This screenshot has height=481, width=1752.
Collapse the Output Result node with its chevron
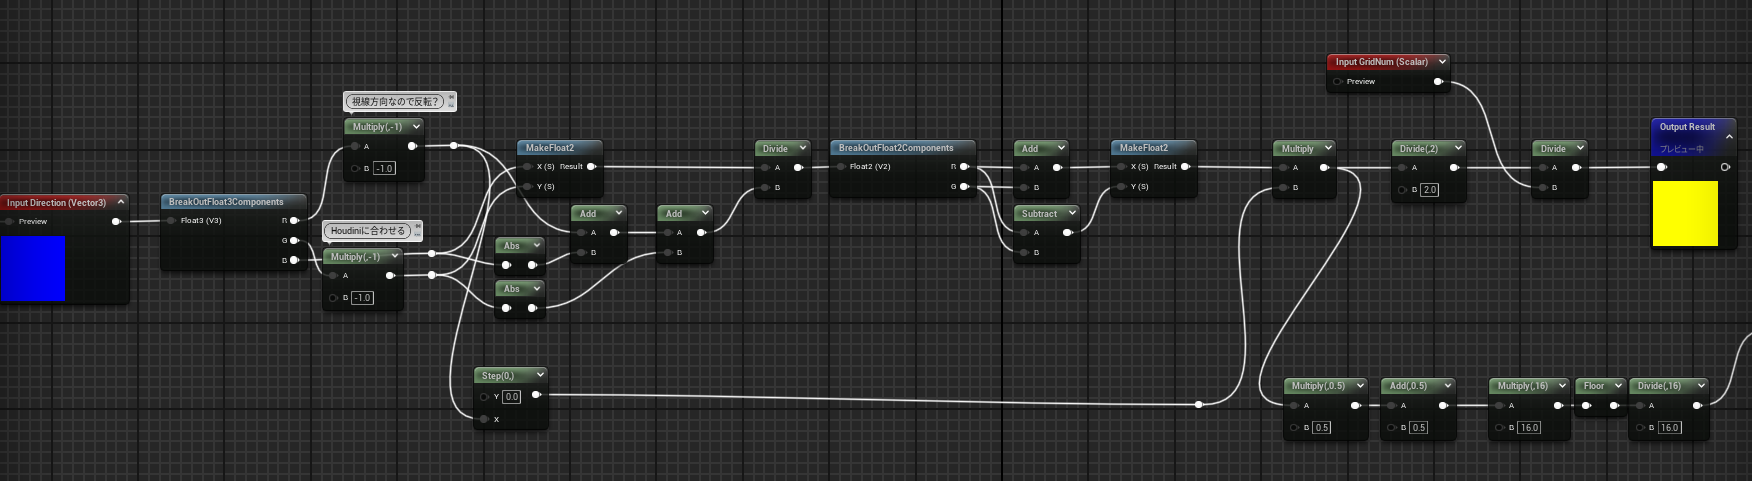click(1729, 136)
